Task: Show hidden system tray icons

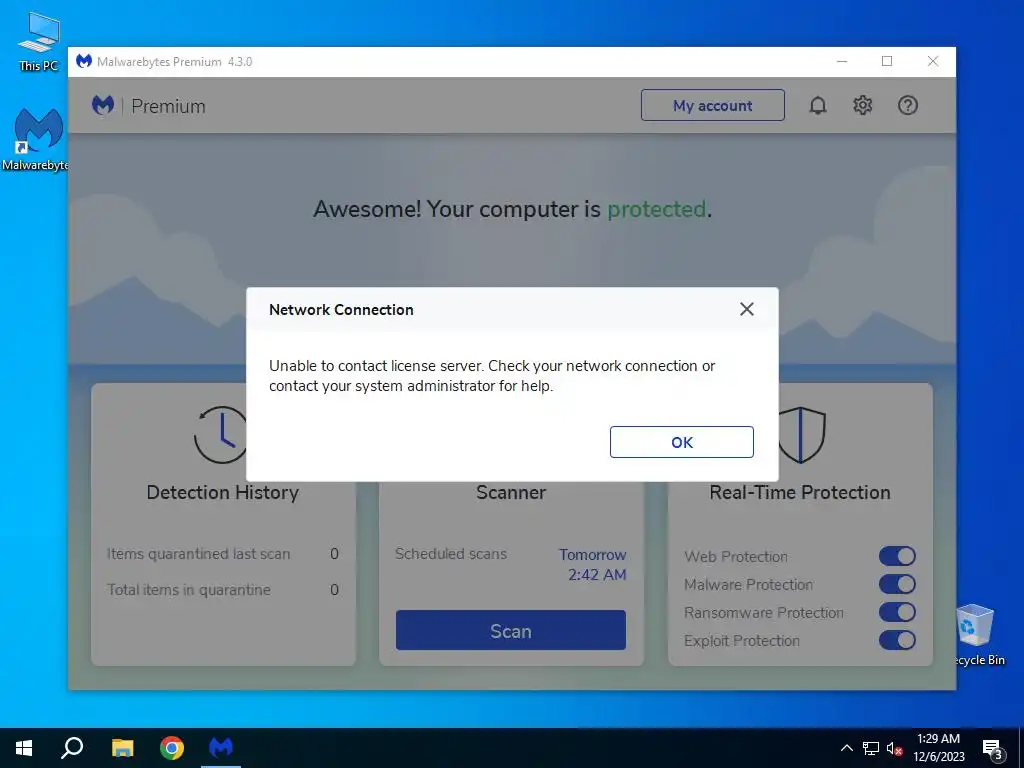Action: click(846, 748)
